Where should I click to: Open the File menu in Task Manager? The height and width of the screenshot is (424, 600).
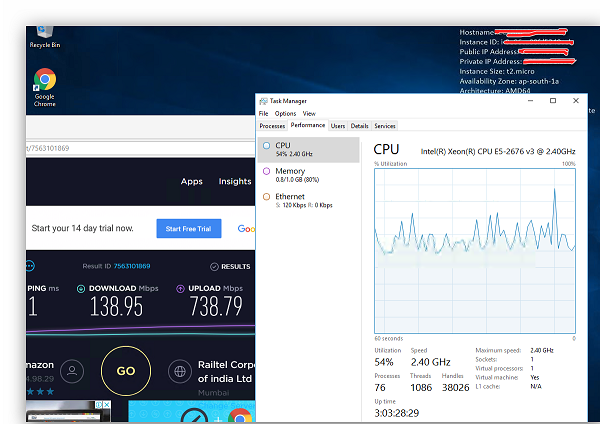263,114
